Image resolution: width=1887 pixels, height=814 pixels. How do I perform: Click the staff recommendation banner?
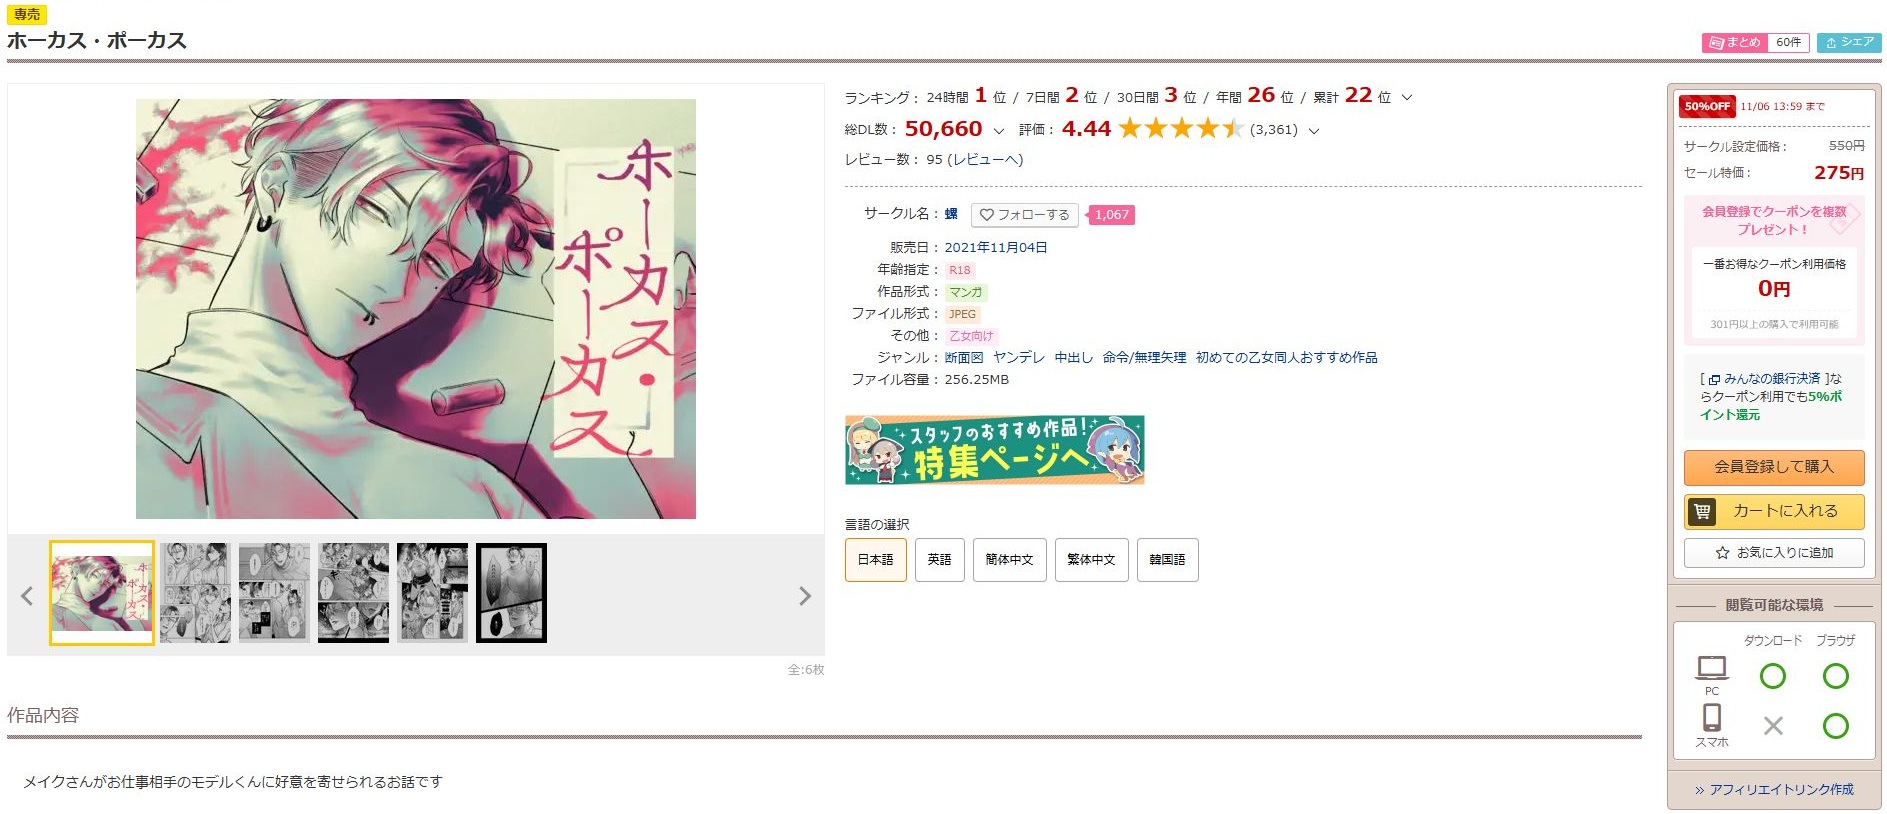coord(994,450)
